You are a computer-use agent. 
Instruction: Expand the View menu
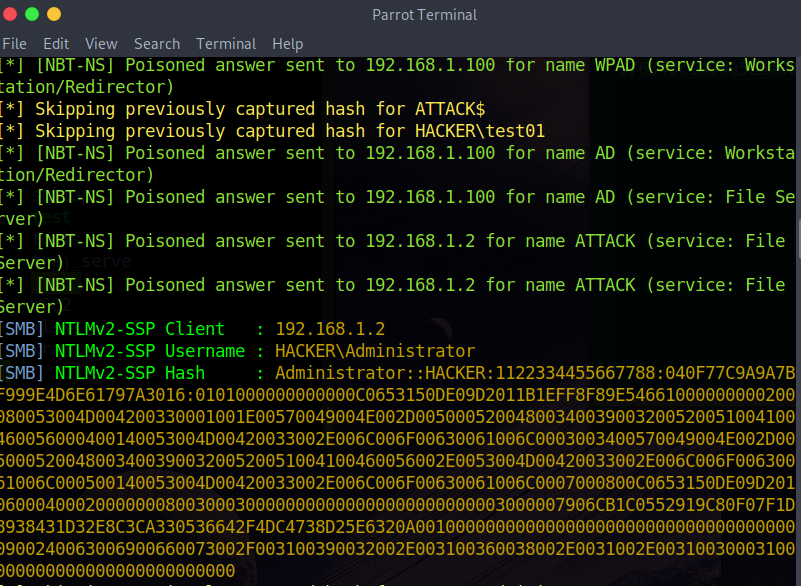(101, 44)
